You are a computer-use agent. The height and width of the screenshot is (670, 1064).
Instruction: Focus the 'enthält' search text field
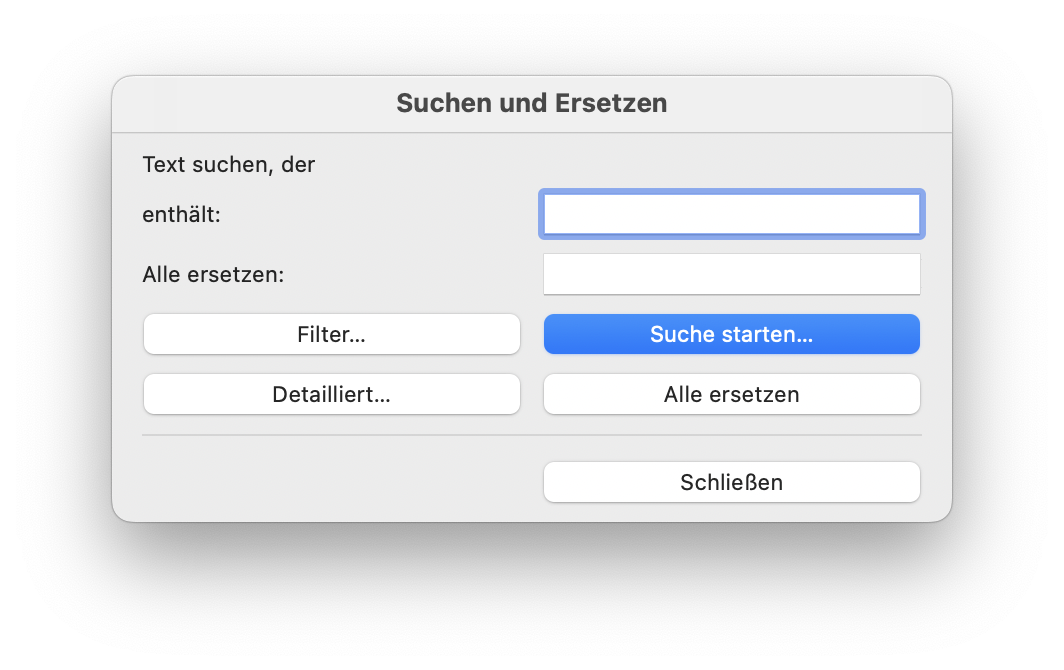[x=732, y=215]
